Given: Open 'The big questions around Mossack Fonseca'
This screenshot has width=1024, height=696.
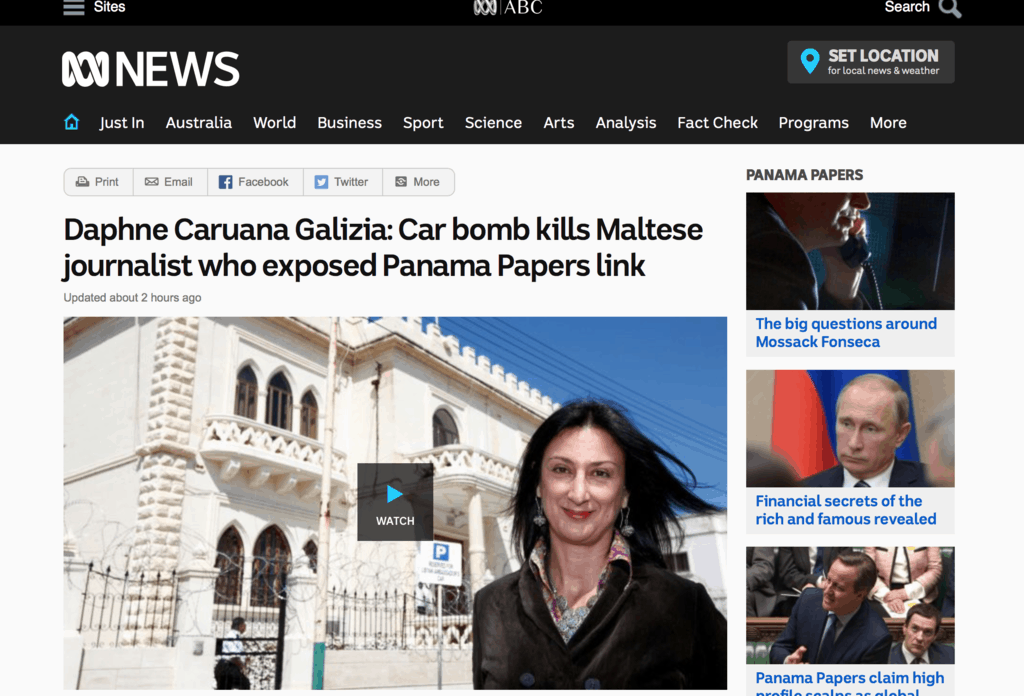Looking at the screenshot, I should 846,333.
